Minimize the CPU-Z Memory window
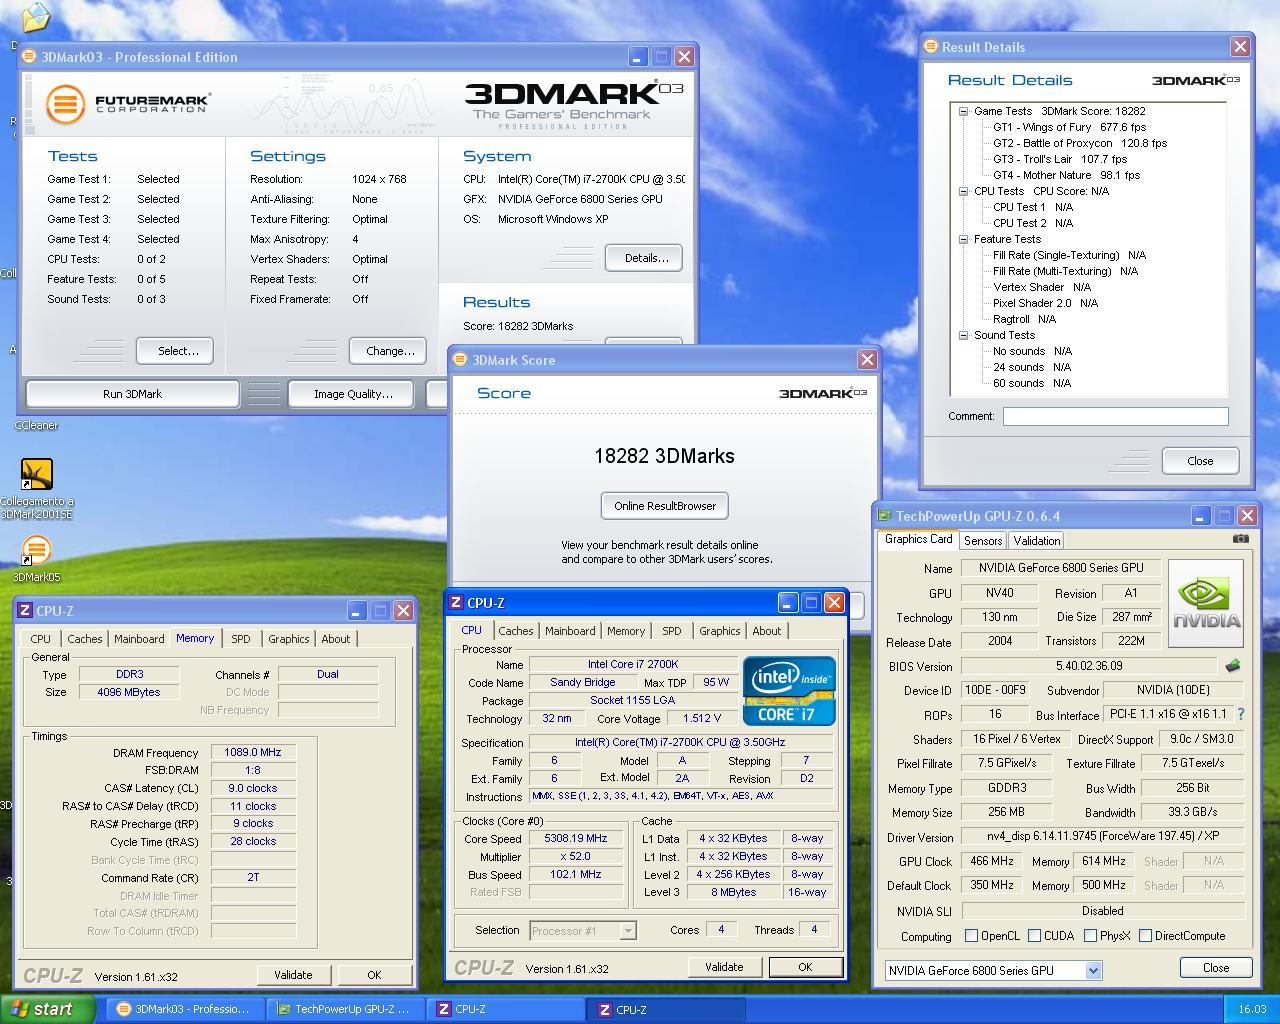 tap(357, 610)
